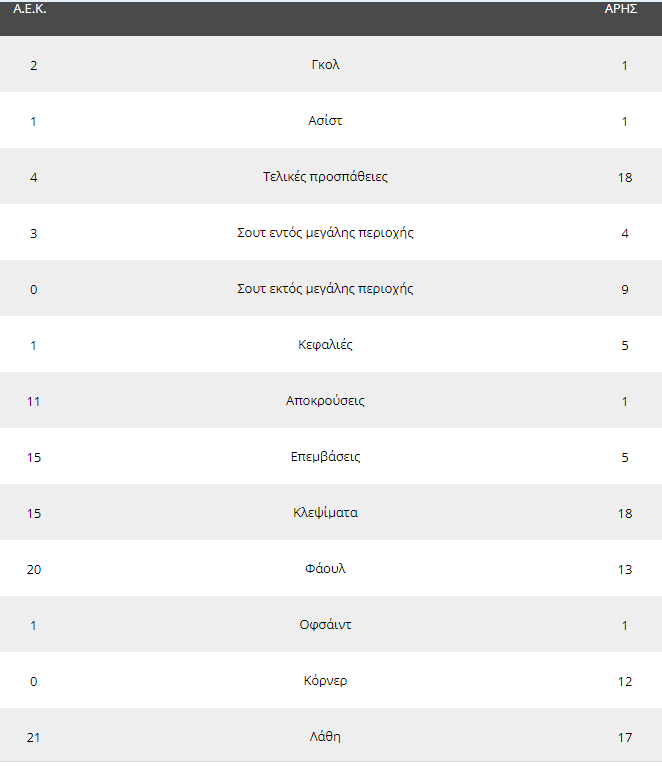
Task: Click Σουτ εκτός μεγάλης περιοχής label
Action: (325, 289)
